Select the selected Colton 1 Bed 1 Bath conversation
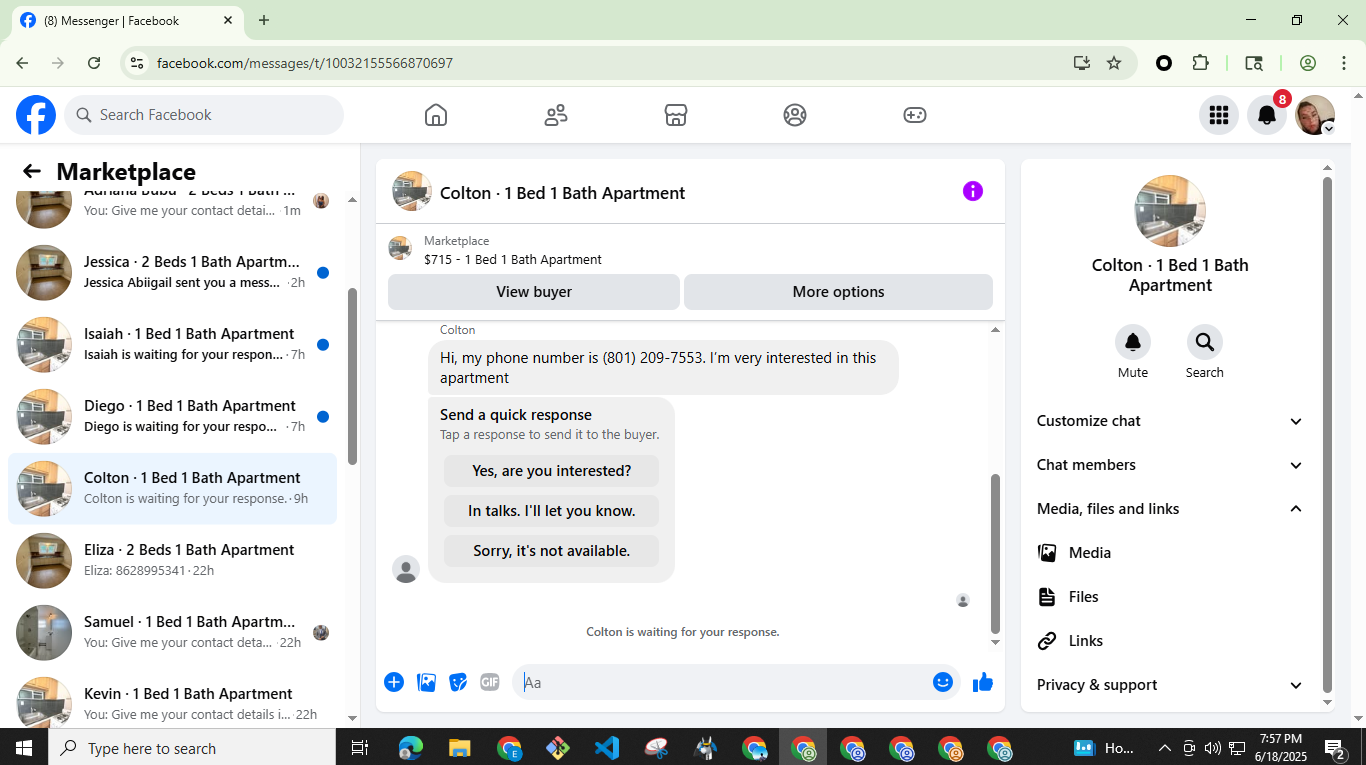 click(172, 488)
